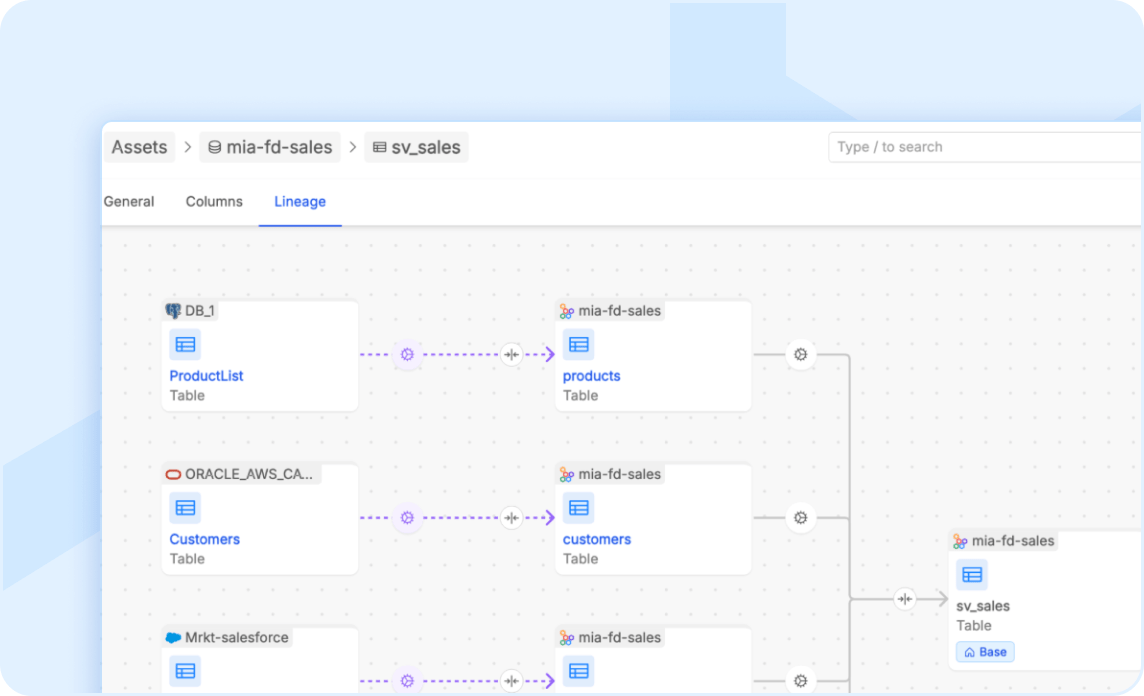Click the lowercase customers table icon
The height and width of the screenshot is (696, 1144).
(579, 508)
